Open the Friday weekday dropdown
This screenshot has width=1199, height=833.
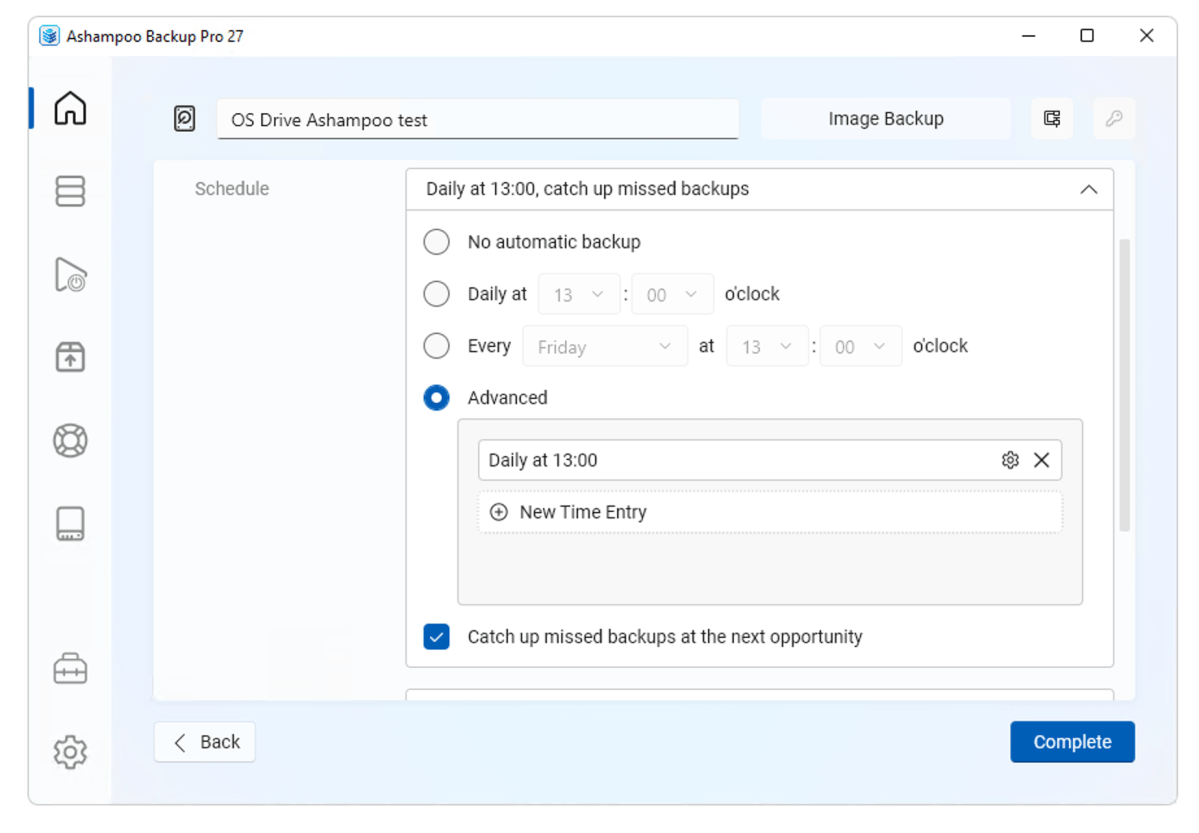tap(604, 347)
